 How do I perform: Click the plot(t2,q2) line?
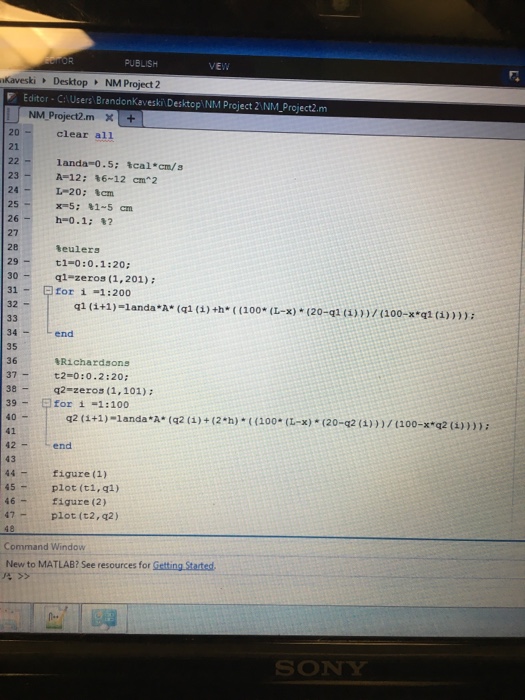85,516
